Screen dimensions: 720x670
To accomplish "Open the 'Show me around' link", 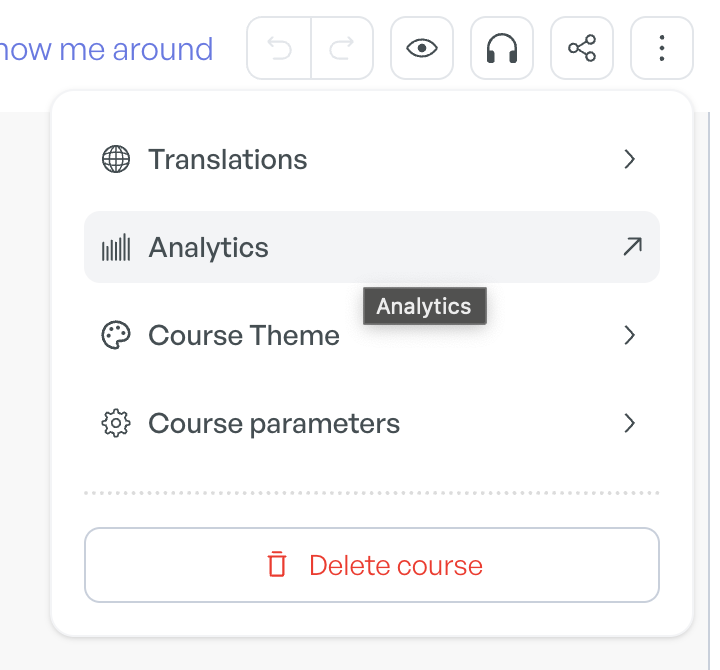I will [107, 49].
